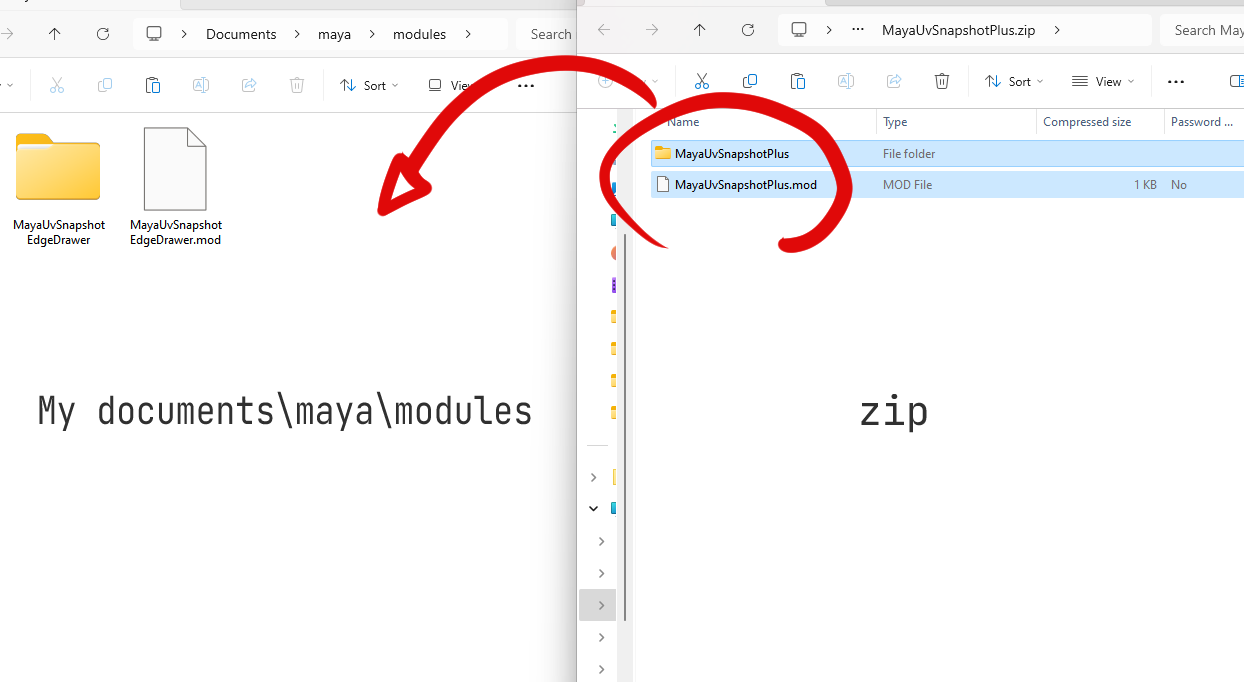Click Share icon in zip window toolbar

click(x=894, y=81)
